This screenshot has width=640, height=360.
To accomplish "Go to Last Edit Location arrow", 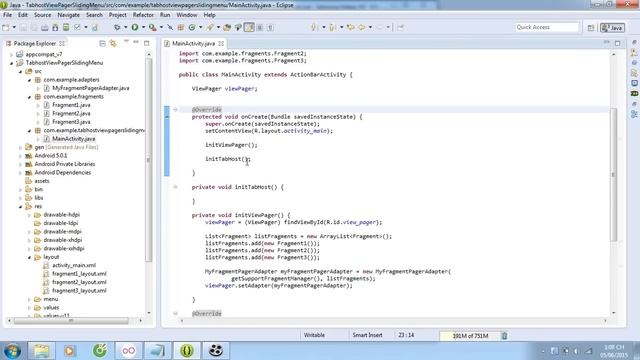I will [x=351, y=27].
